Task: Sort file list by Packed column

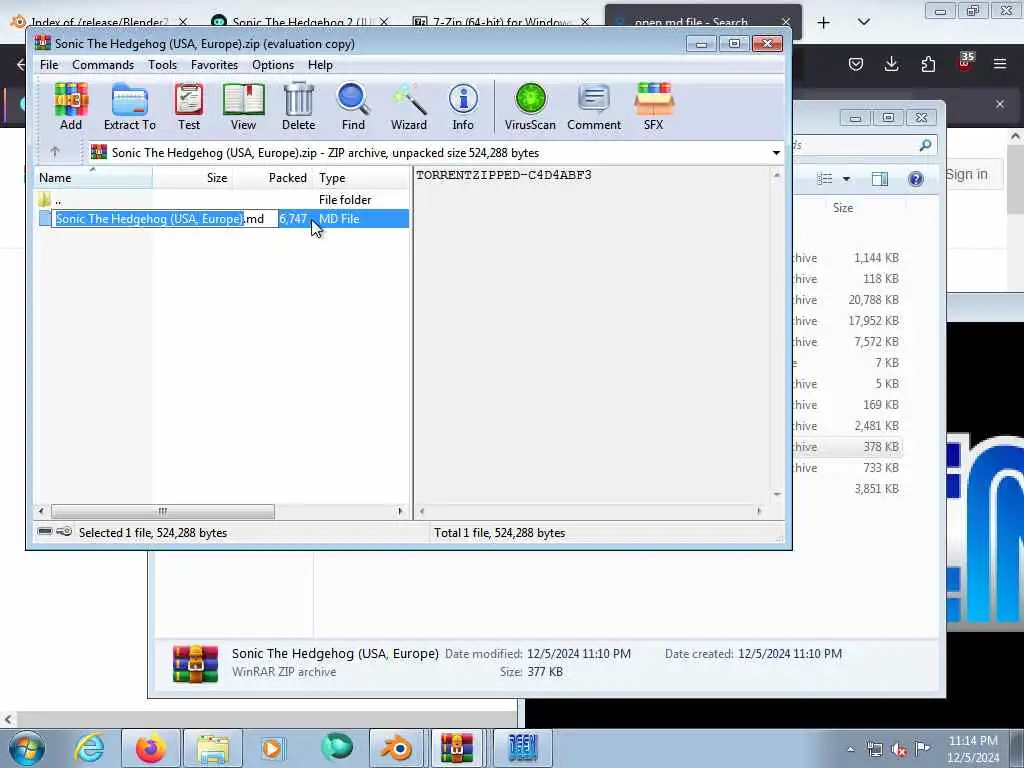Action: [273, 178]
